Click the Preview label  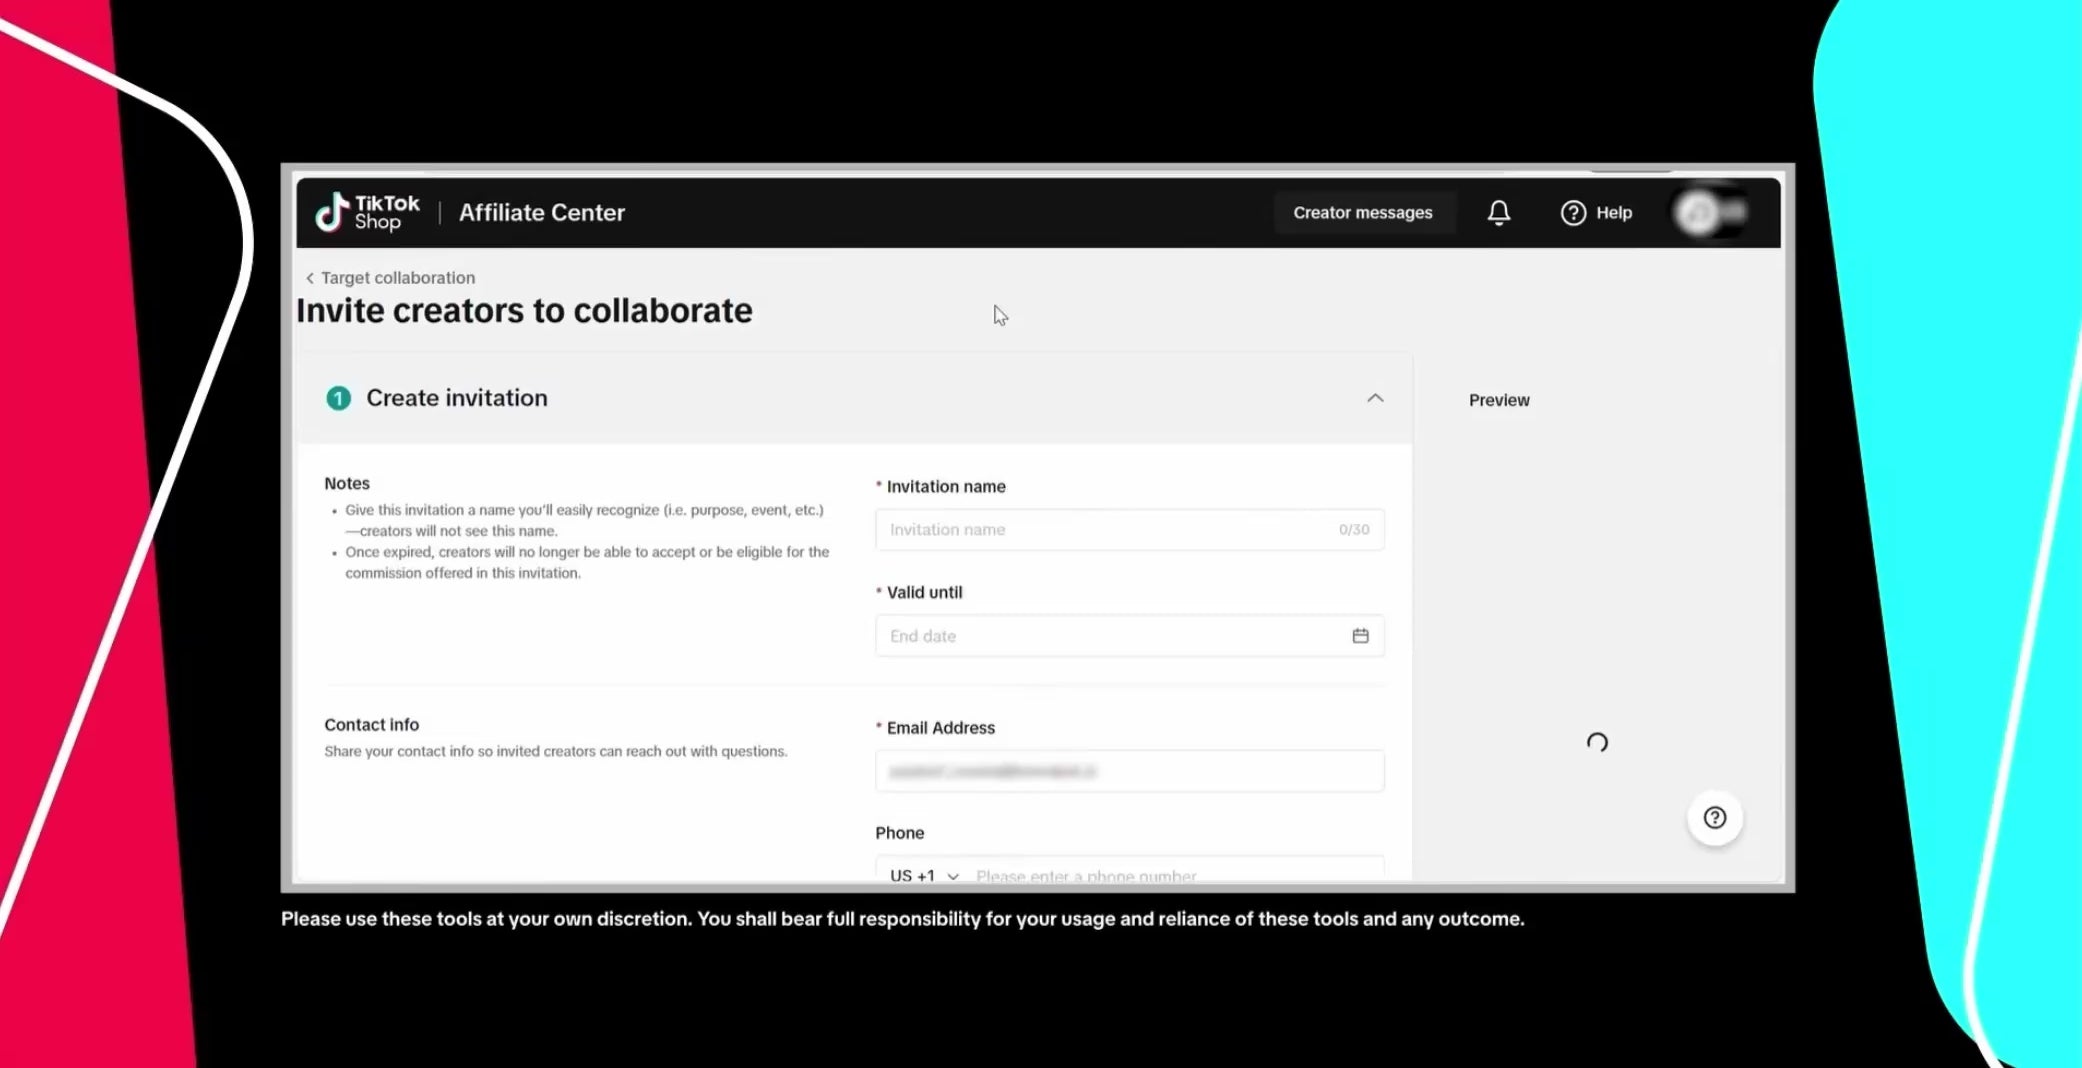pyautogui.click(x=1499, y=400)
